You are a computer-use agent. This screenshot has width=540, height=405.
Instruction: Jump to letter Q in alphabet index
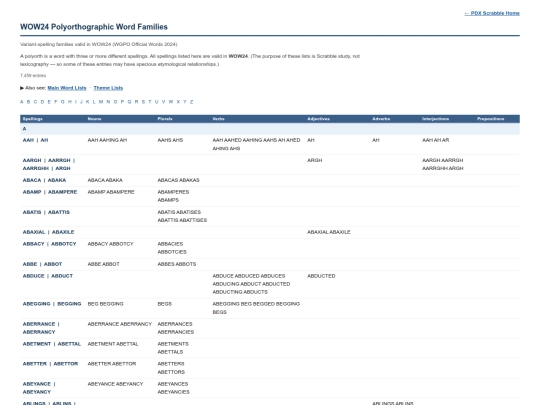[129, 102]
